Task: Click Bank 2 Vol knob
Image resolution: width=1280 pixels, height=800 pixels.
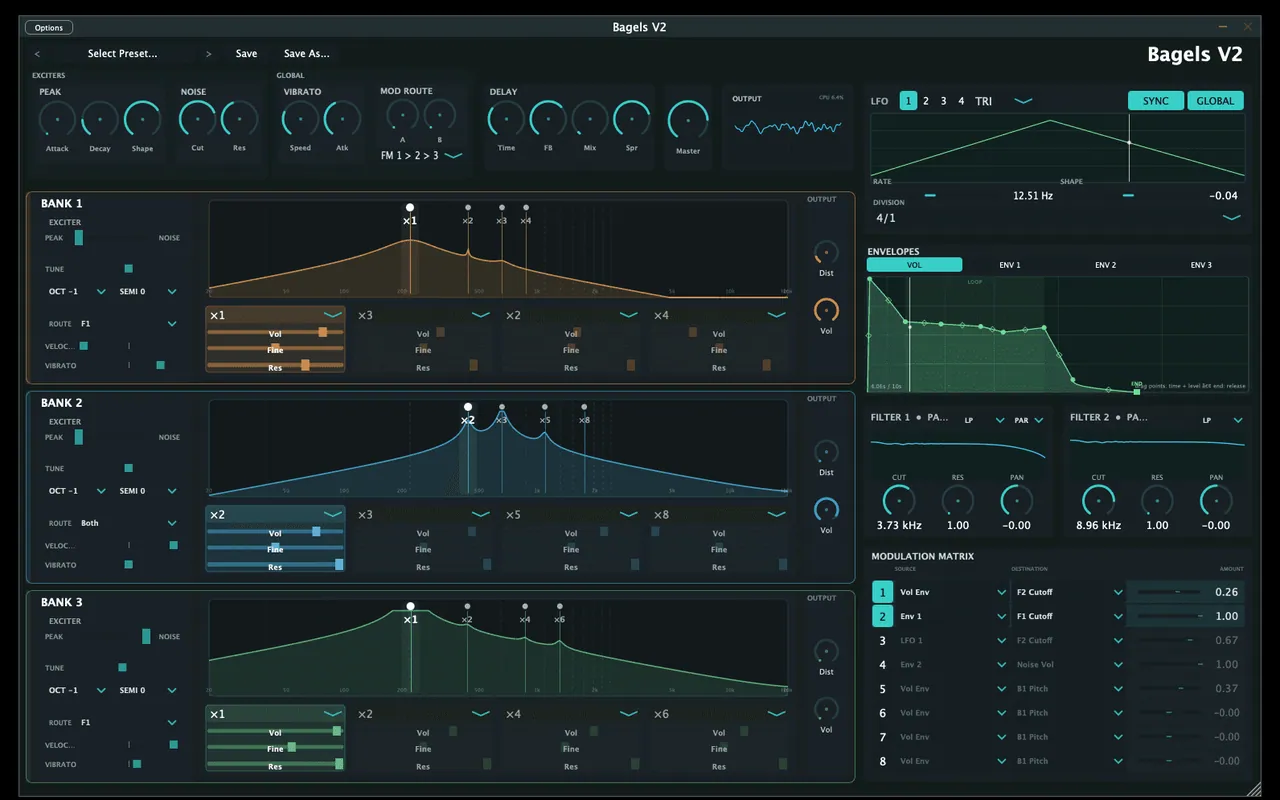Action: [826, 510]
